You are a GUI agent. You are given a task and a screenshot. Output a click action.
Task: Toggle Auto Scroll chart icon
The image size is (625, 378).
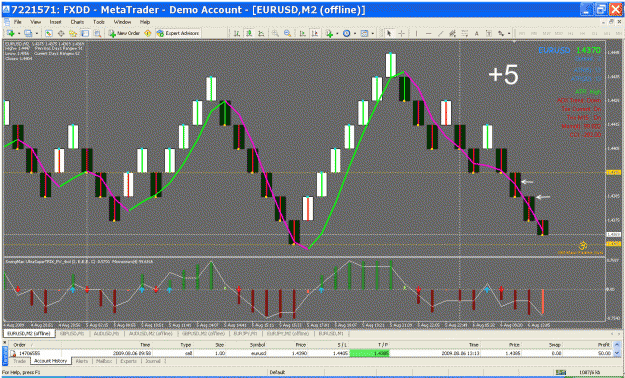point(303,33)
